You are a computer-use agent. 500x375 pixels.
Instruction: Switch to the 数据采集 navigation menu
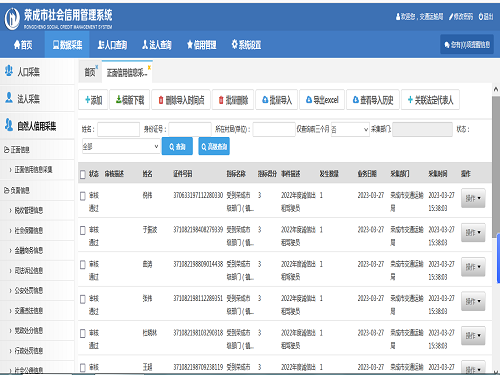click(67, 44)
